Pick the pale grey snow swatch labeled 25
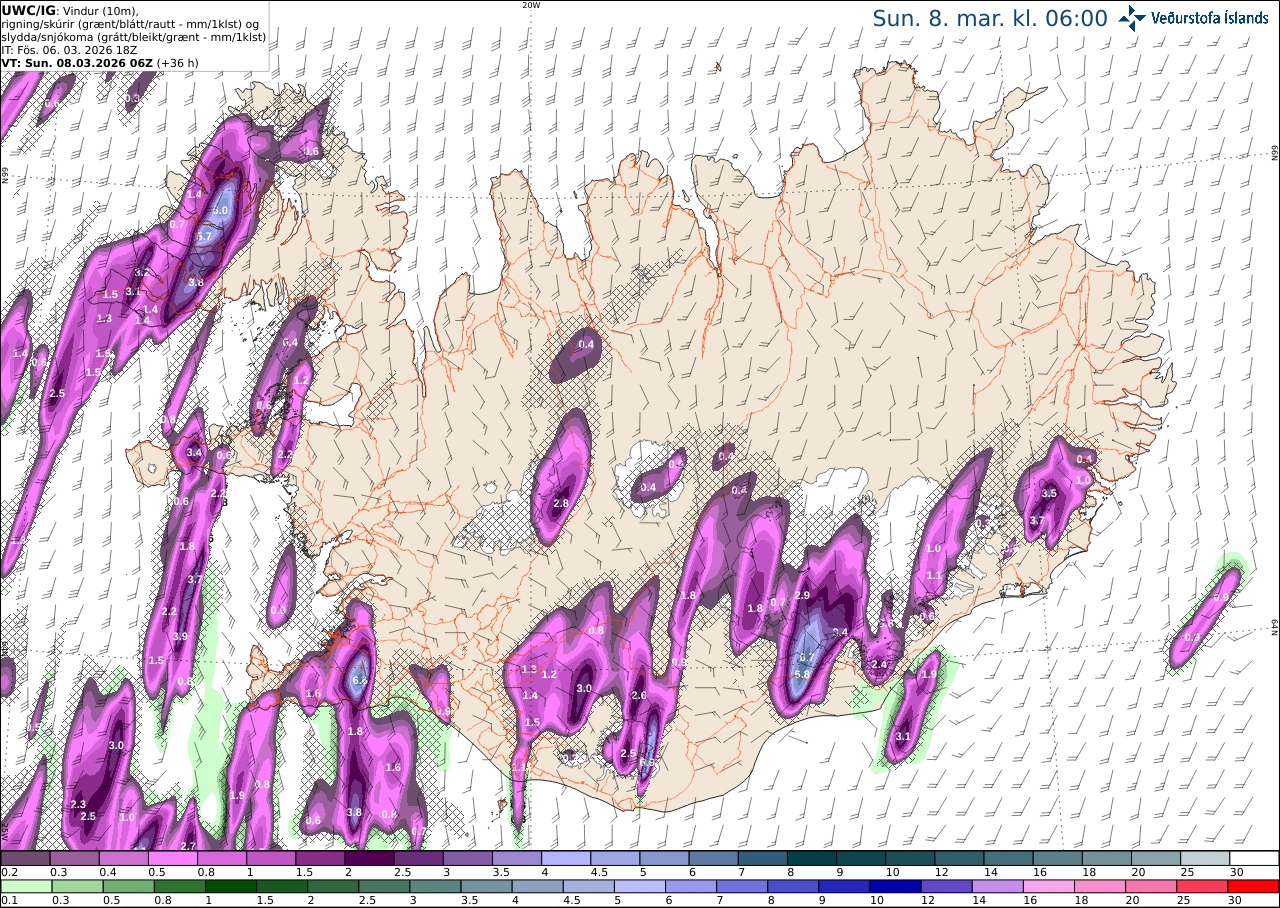1280x908 pixels. [1205, 858]
